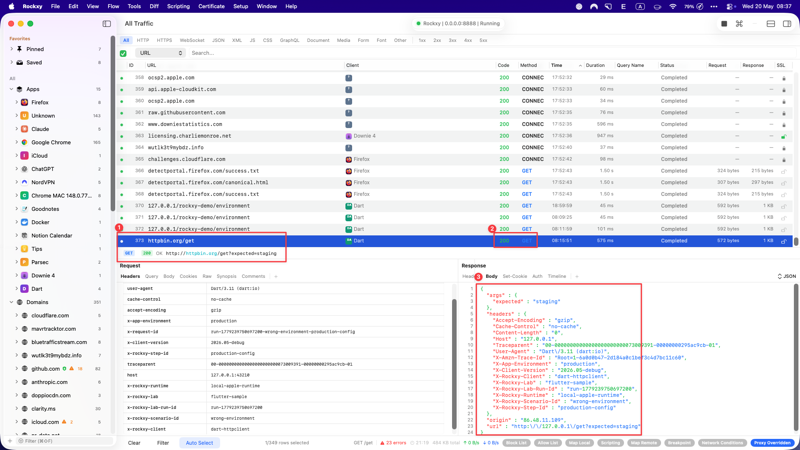Viewport: 800px width, 450px height.
Task: Toggle the Map Remote pill
Action: click(643, 443)
